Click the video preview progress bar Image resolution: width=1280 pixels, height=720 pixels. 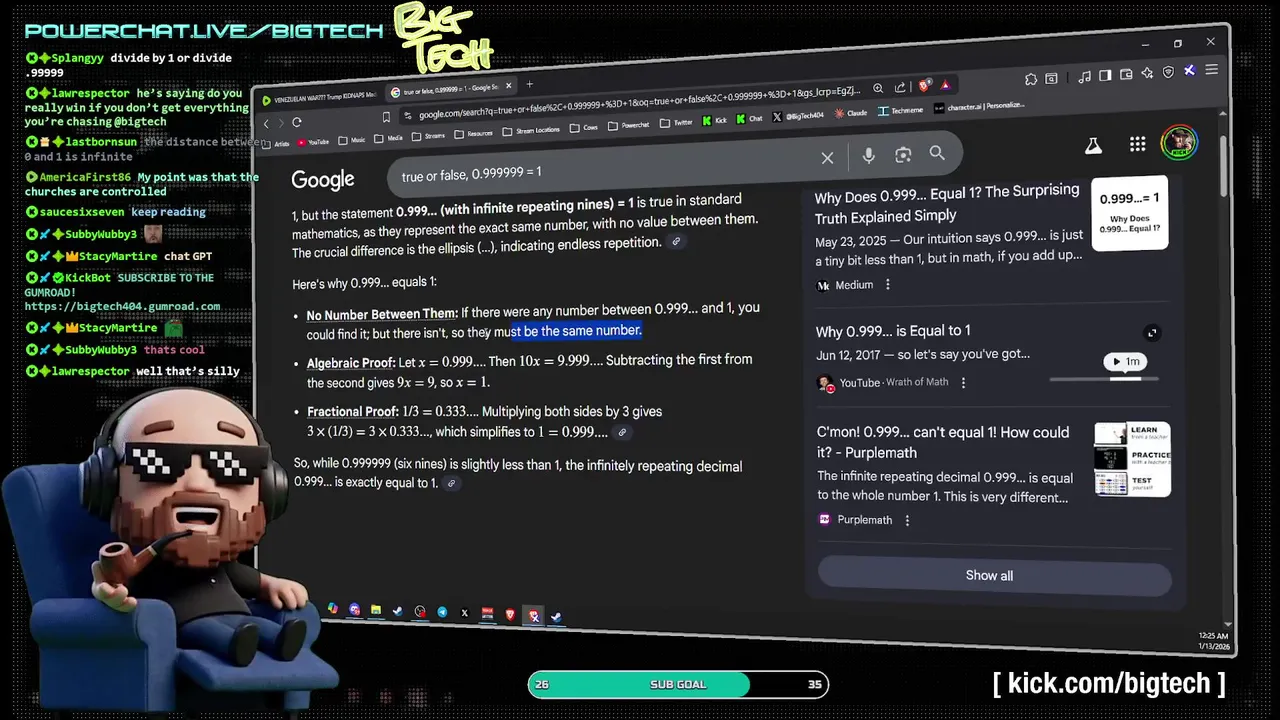(1104, 379)
